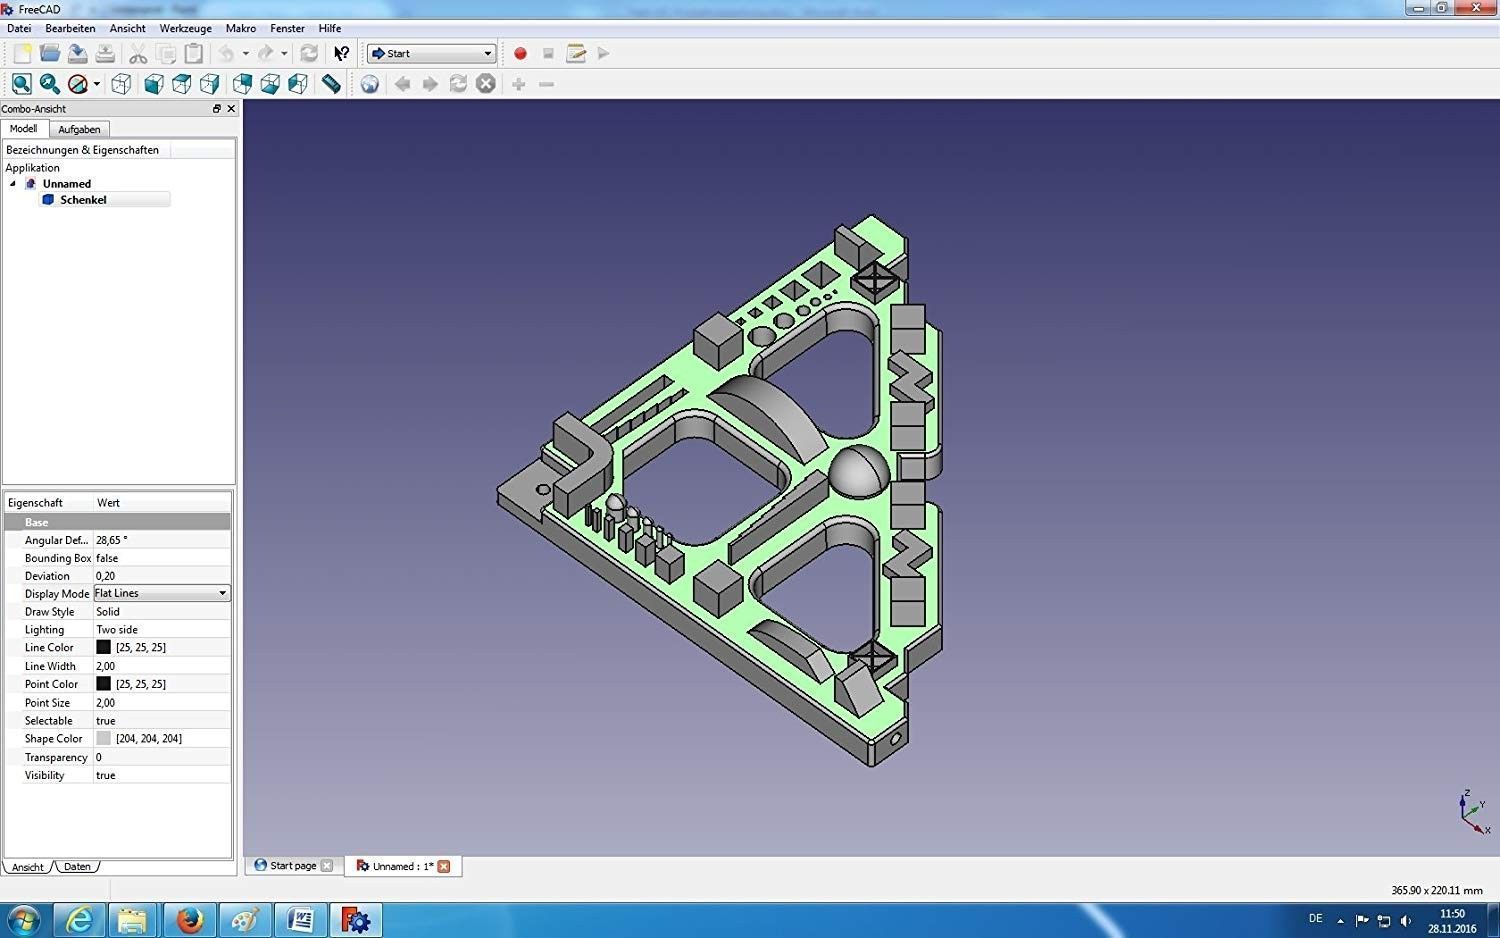Select the measure distance ruler tool
Image resolution: width=1500 pixels, height=938 pixels.
pyautogui.click(x=331, y=85)
